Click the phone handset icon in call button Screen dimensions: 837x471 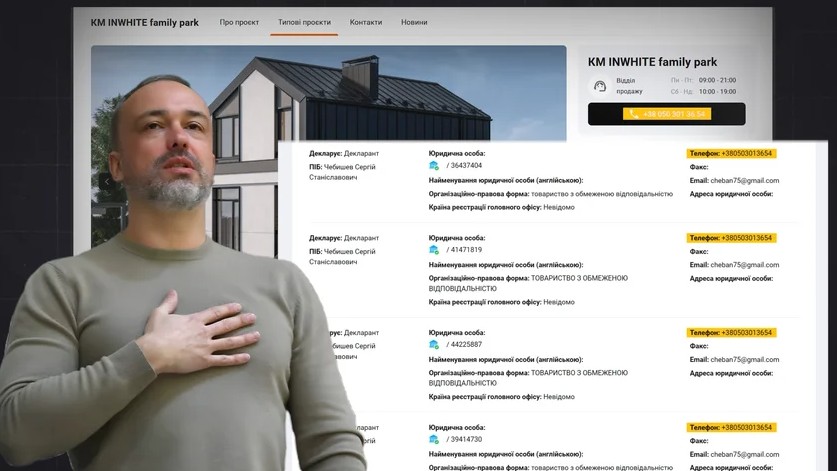(x=634, y=114)
